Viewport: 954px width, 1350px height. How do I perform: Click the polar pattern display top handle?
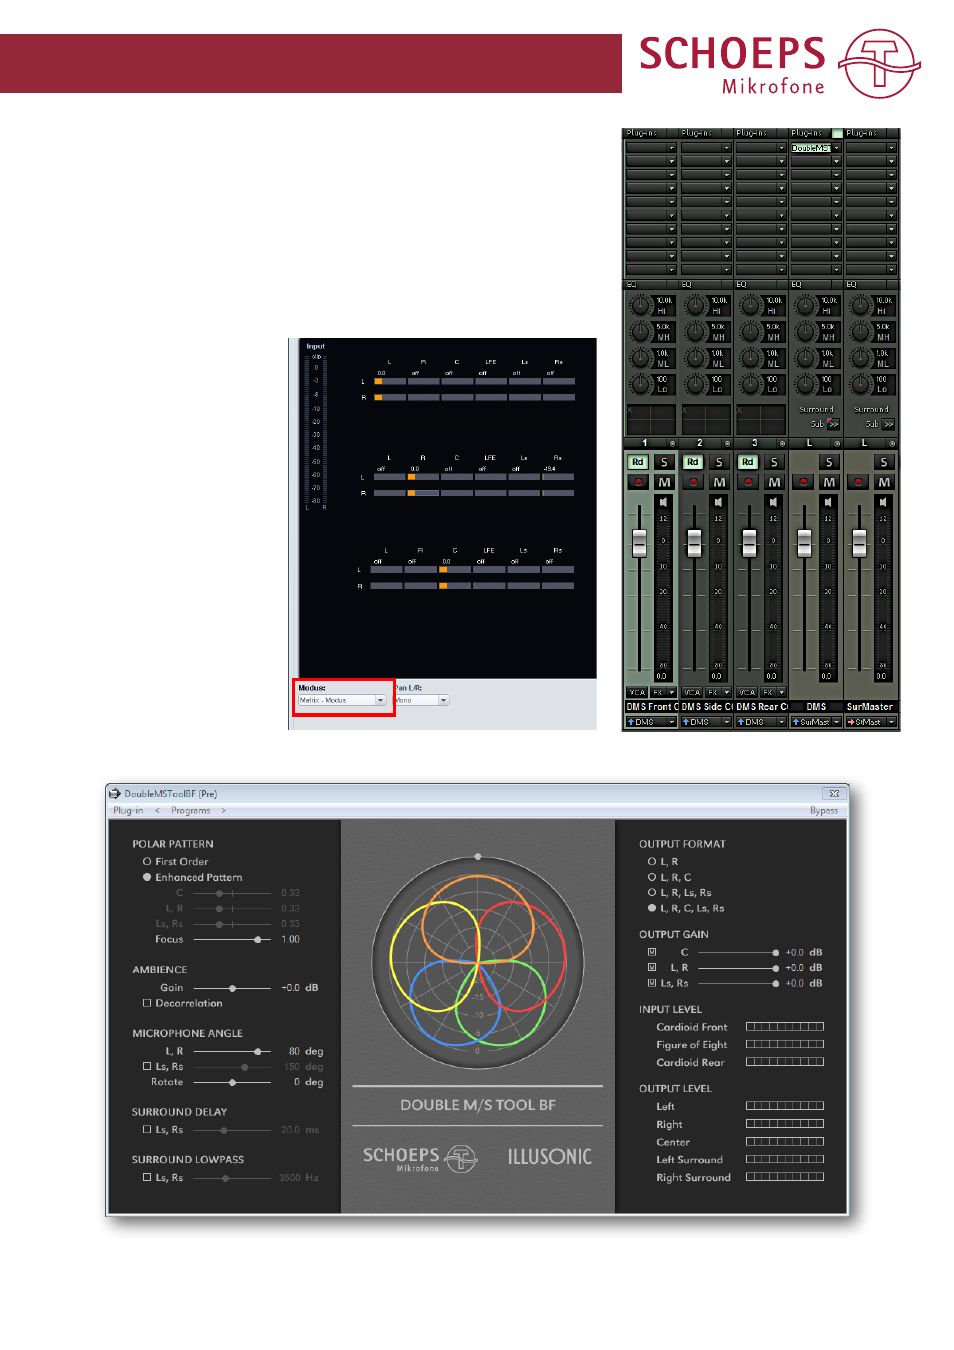478,856
